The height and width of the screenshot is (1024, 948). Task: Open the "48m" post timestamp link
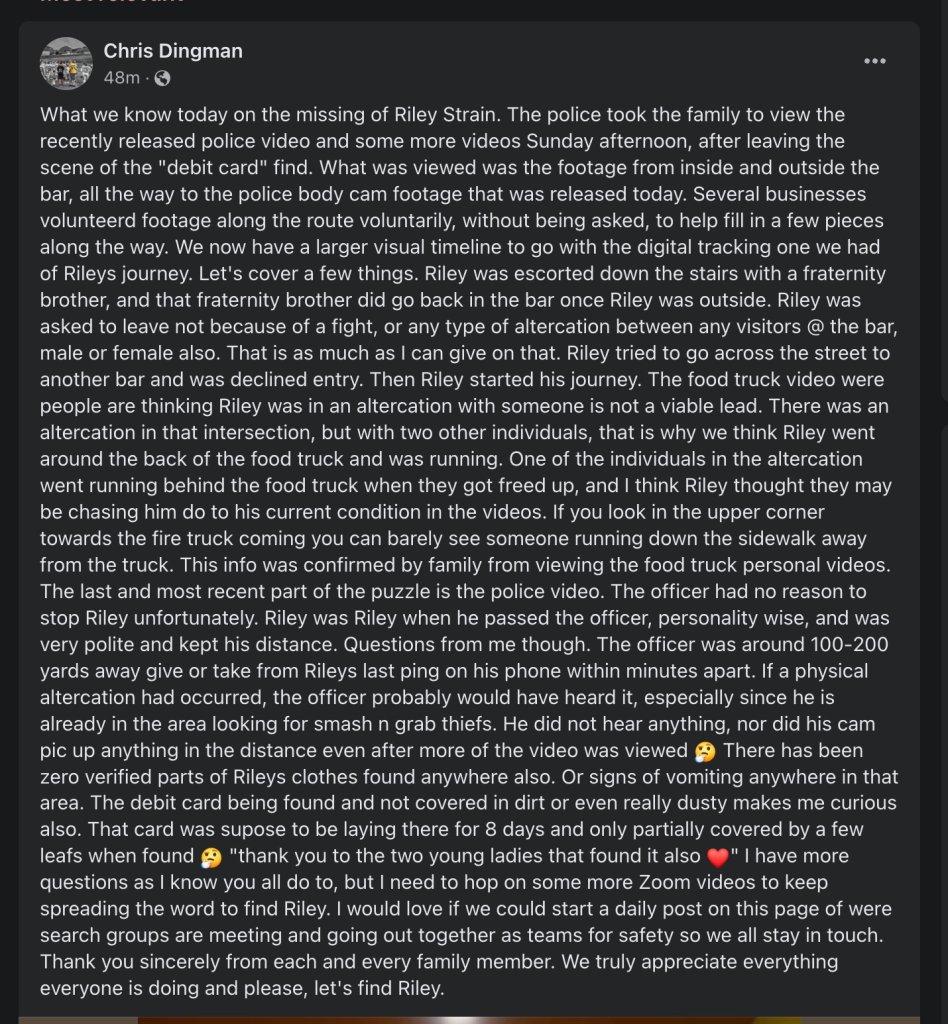point(120,78)
